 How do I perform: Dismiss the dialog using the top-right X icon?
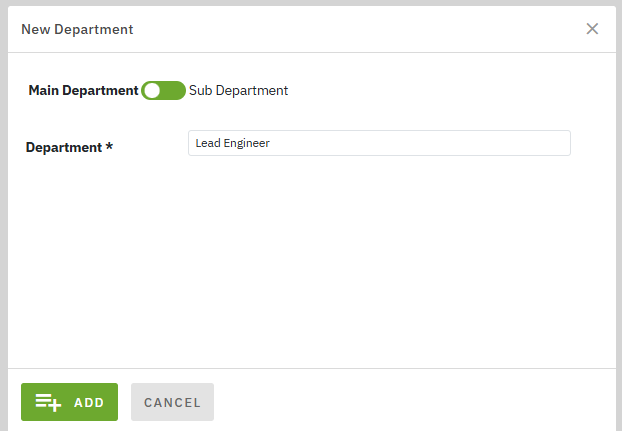pos(592,29)
